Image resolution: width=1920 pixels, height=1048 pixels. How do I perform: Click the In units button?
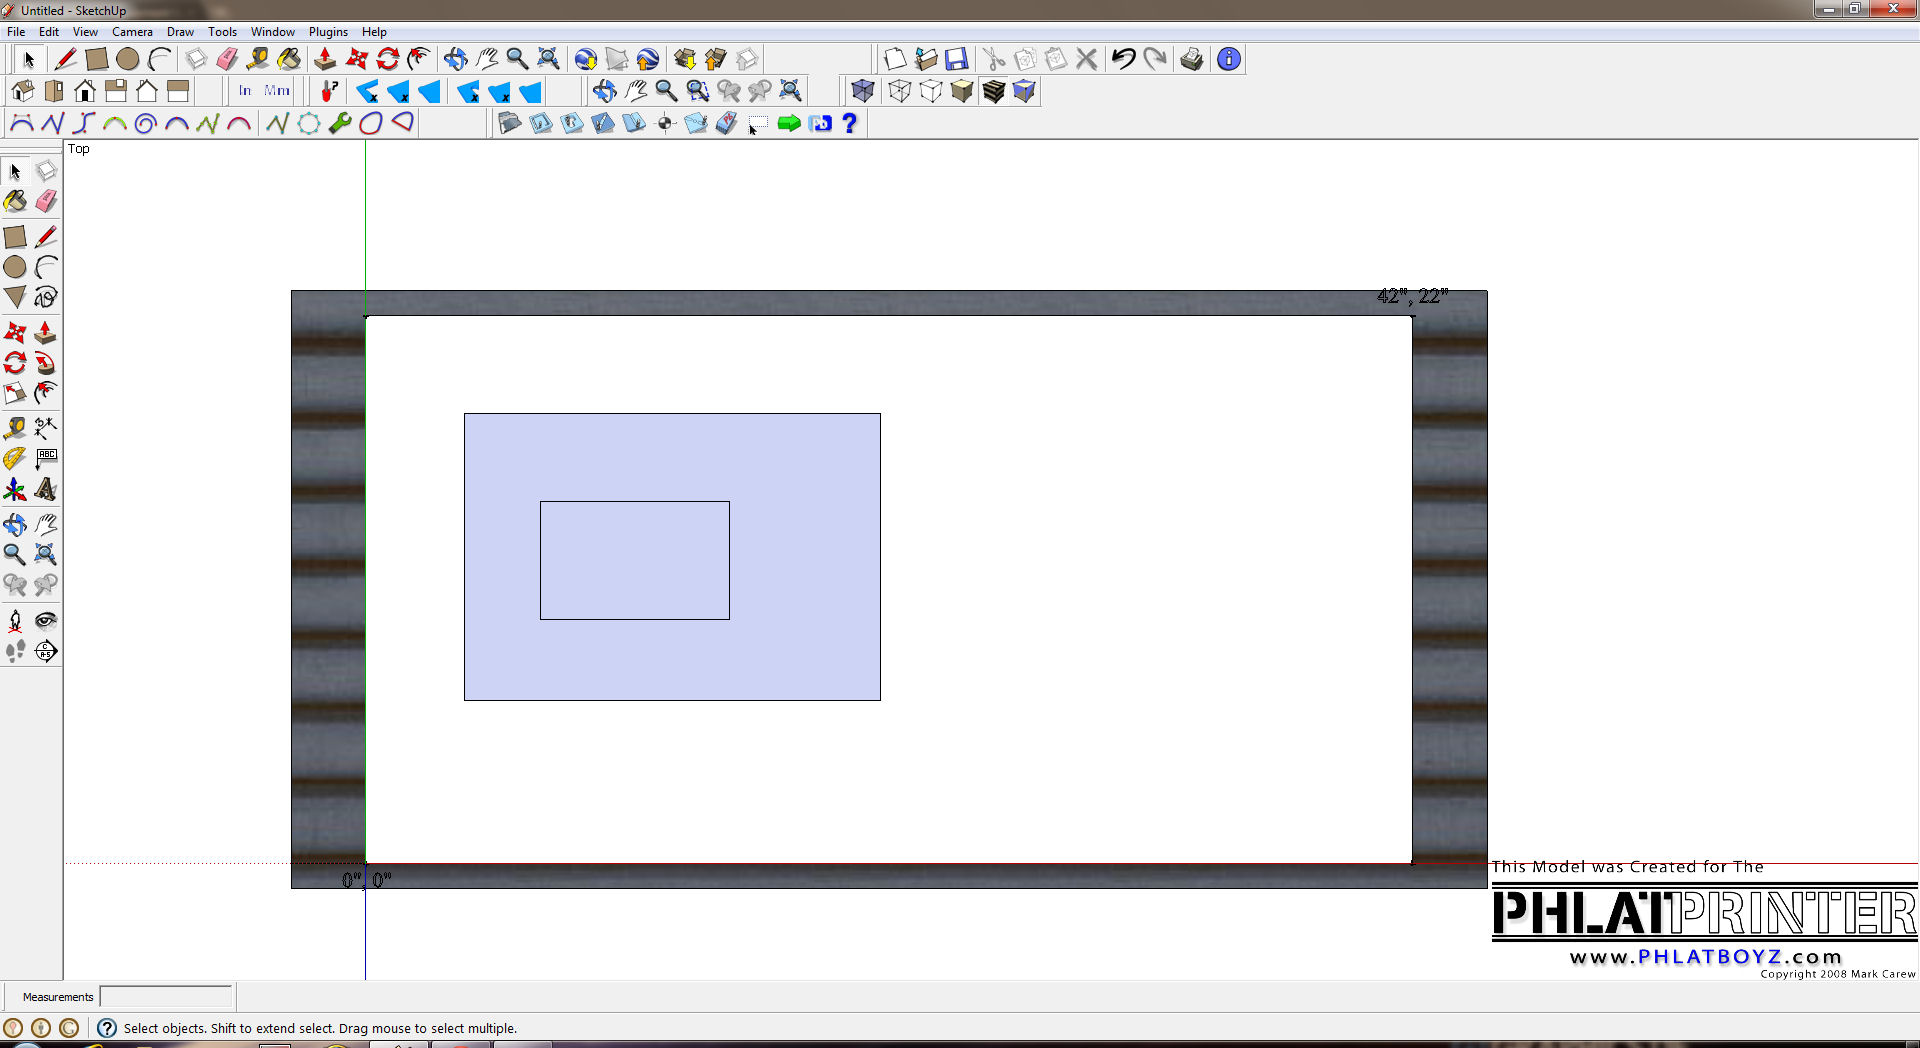tap(245, 91)
